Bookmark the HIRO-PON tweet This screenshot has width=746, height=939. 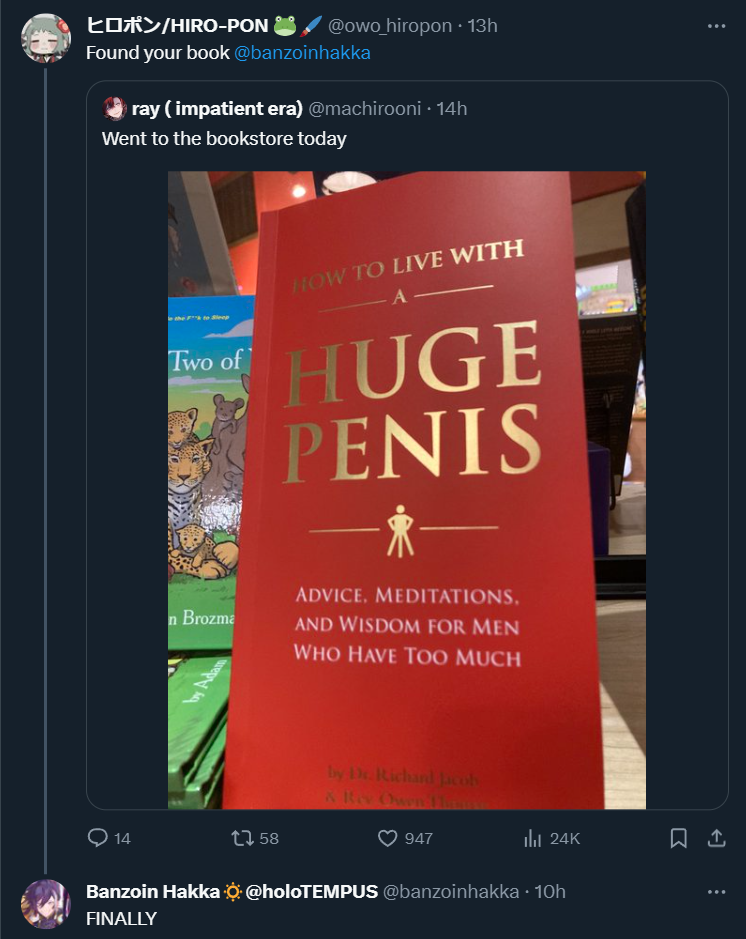(678, 838)
